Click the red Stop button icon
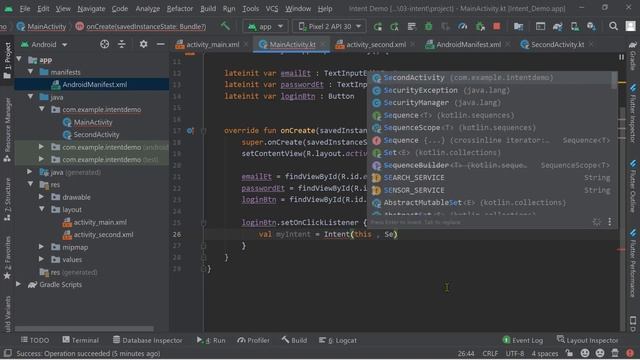Screen dimensions: 640x360 [x=496, y=27]
